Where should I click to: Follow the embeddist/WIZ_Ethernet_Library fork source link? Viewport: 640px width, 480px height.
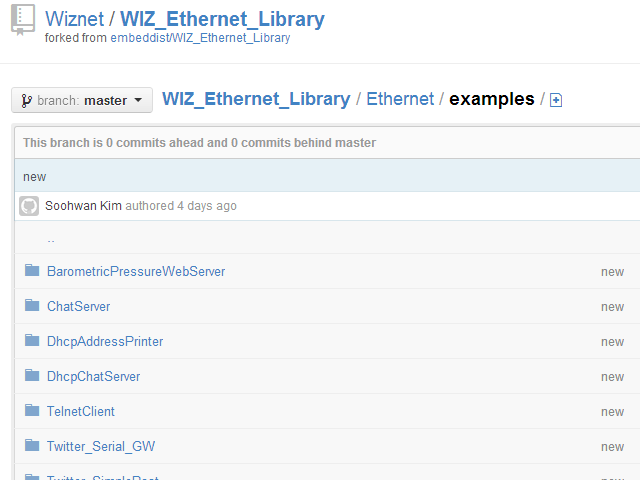(x=200, y=38)
